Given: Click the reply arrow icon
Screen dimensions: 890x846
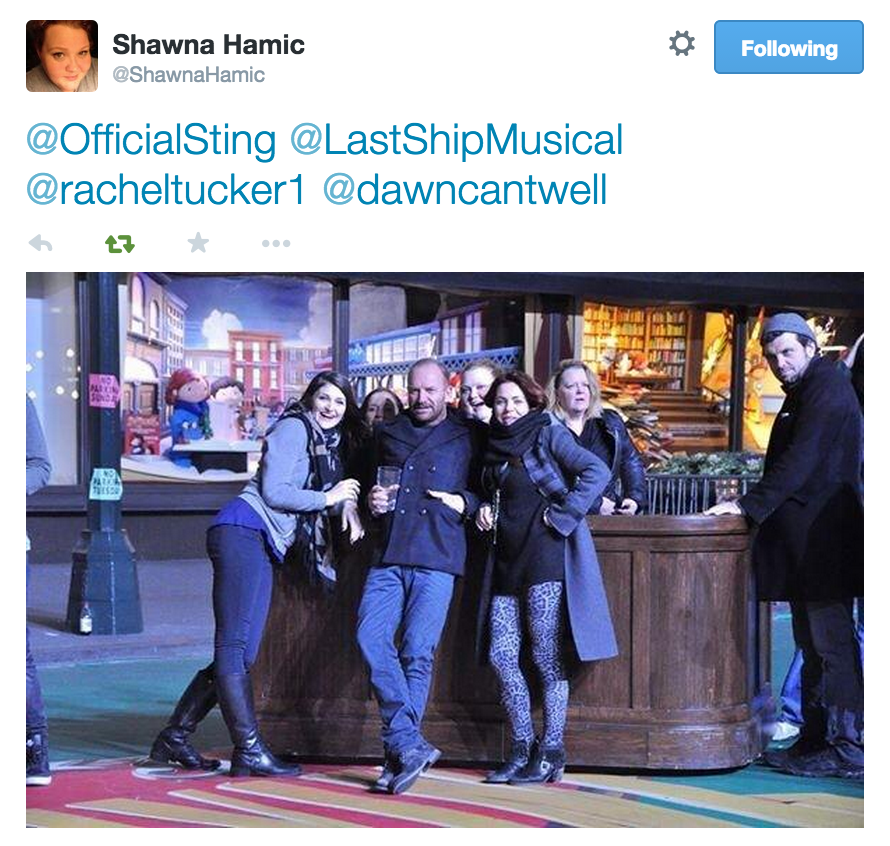Looking at the screenshot, I should pyautogui.click(x=40, y=244).
